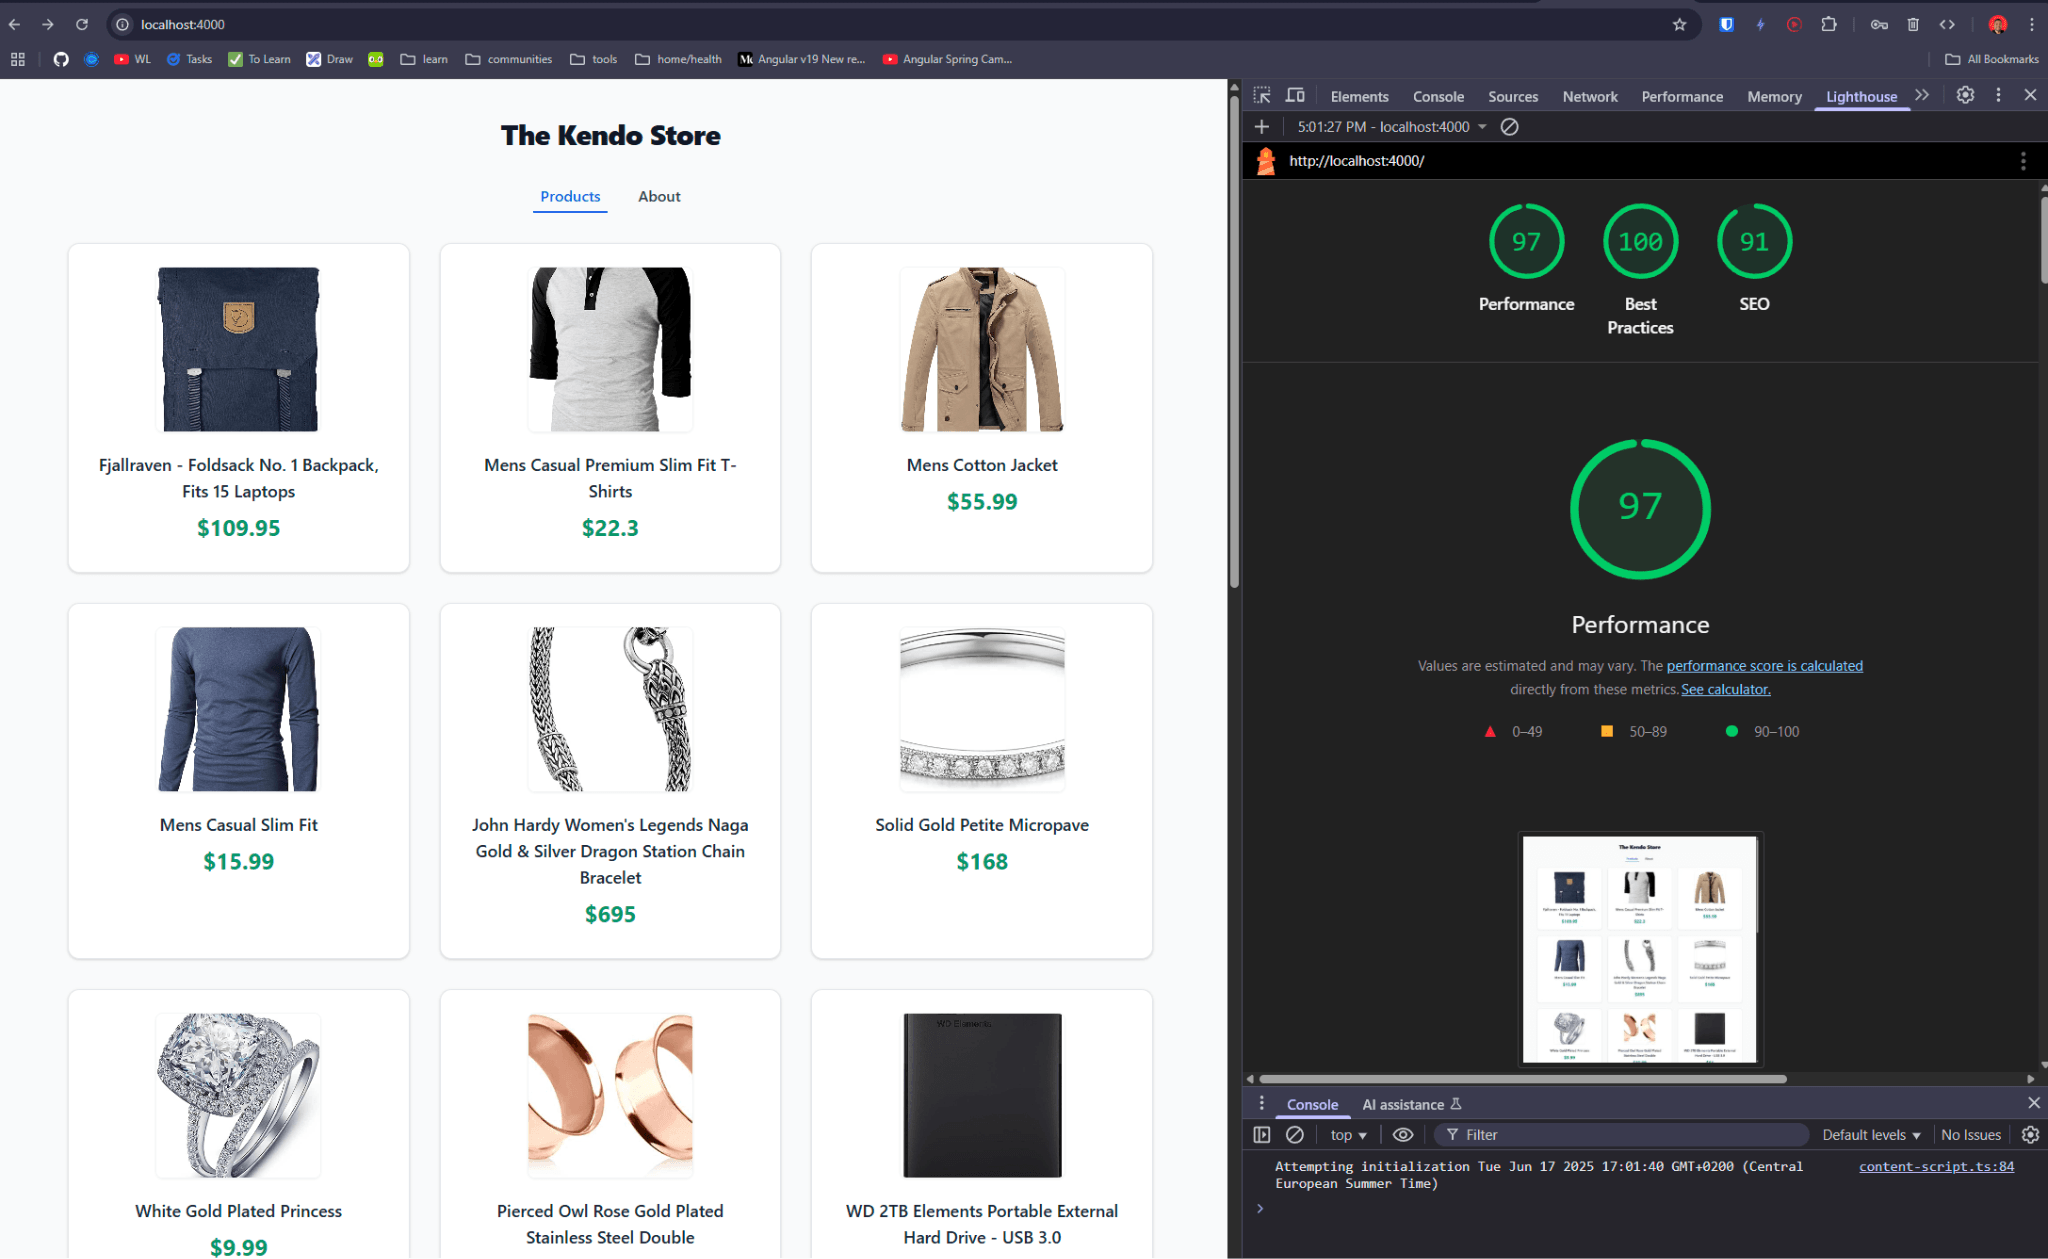Image resolution: width=2048 pixels, height=1259 pixels.
Task: Clear the console output
Action: point(1295,1135)
